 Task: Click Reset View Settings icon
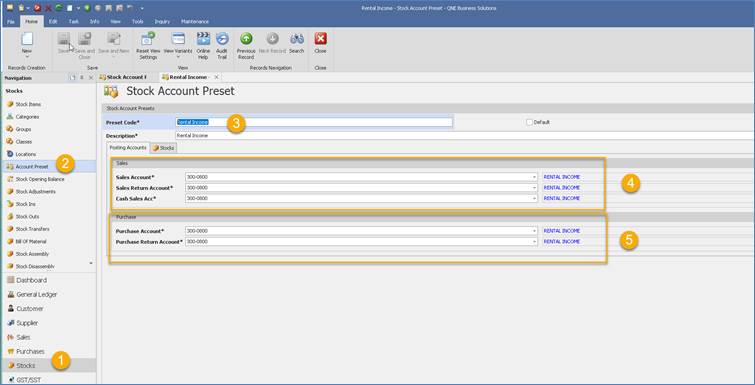pos(148,39)
